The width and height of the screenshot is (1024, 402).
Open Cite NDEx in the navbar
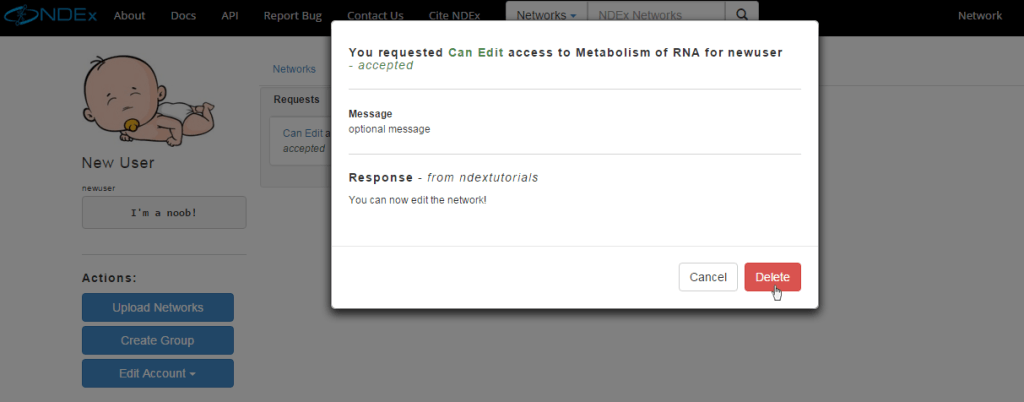[454, 16]
